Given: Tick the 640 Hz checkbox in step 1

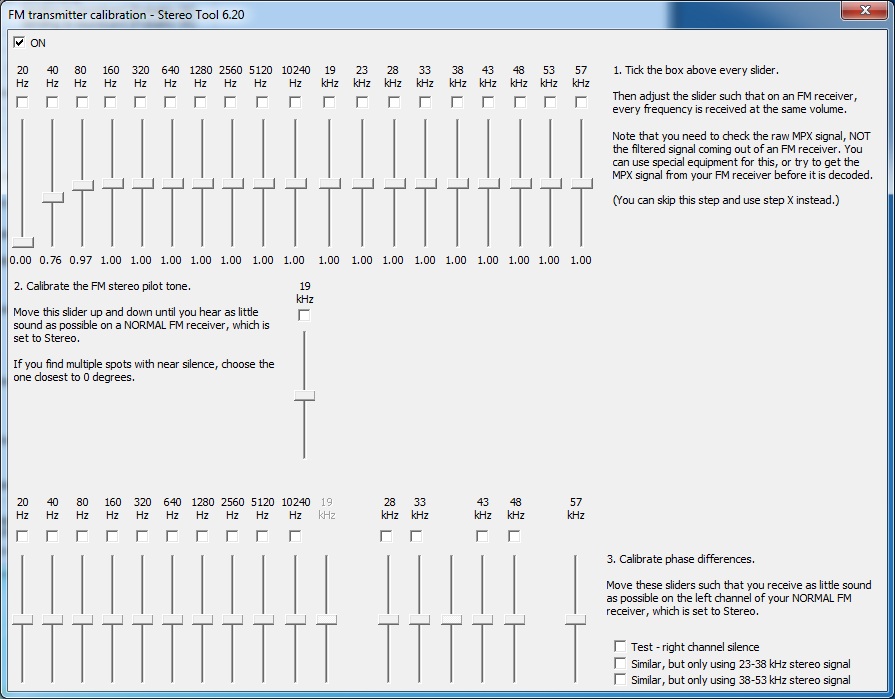Looking at the screenshot, I should click(x=170, y=102).
